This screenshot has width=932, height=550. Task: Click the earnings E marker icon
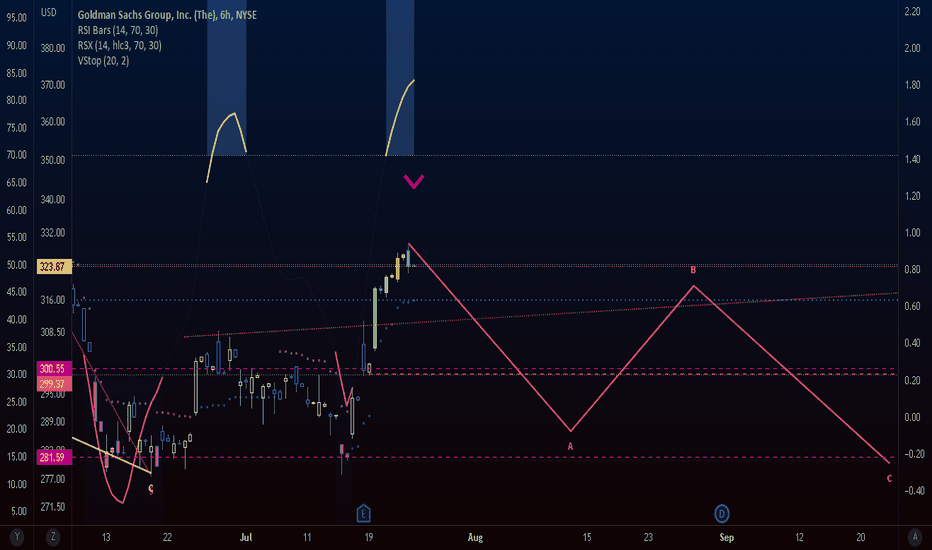click(x=363, y=513)
